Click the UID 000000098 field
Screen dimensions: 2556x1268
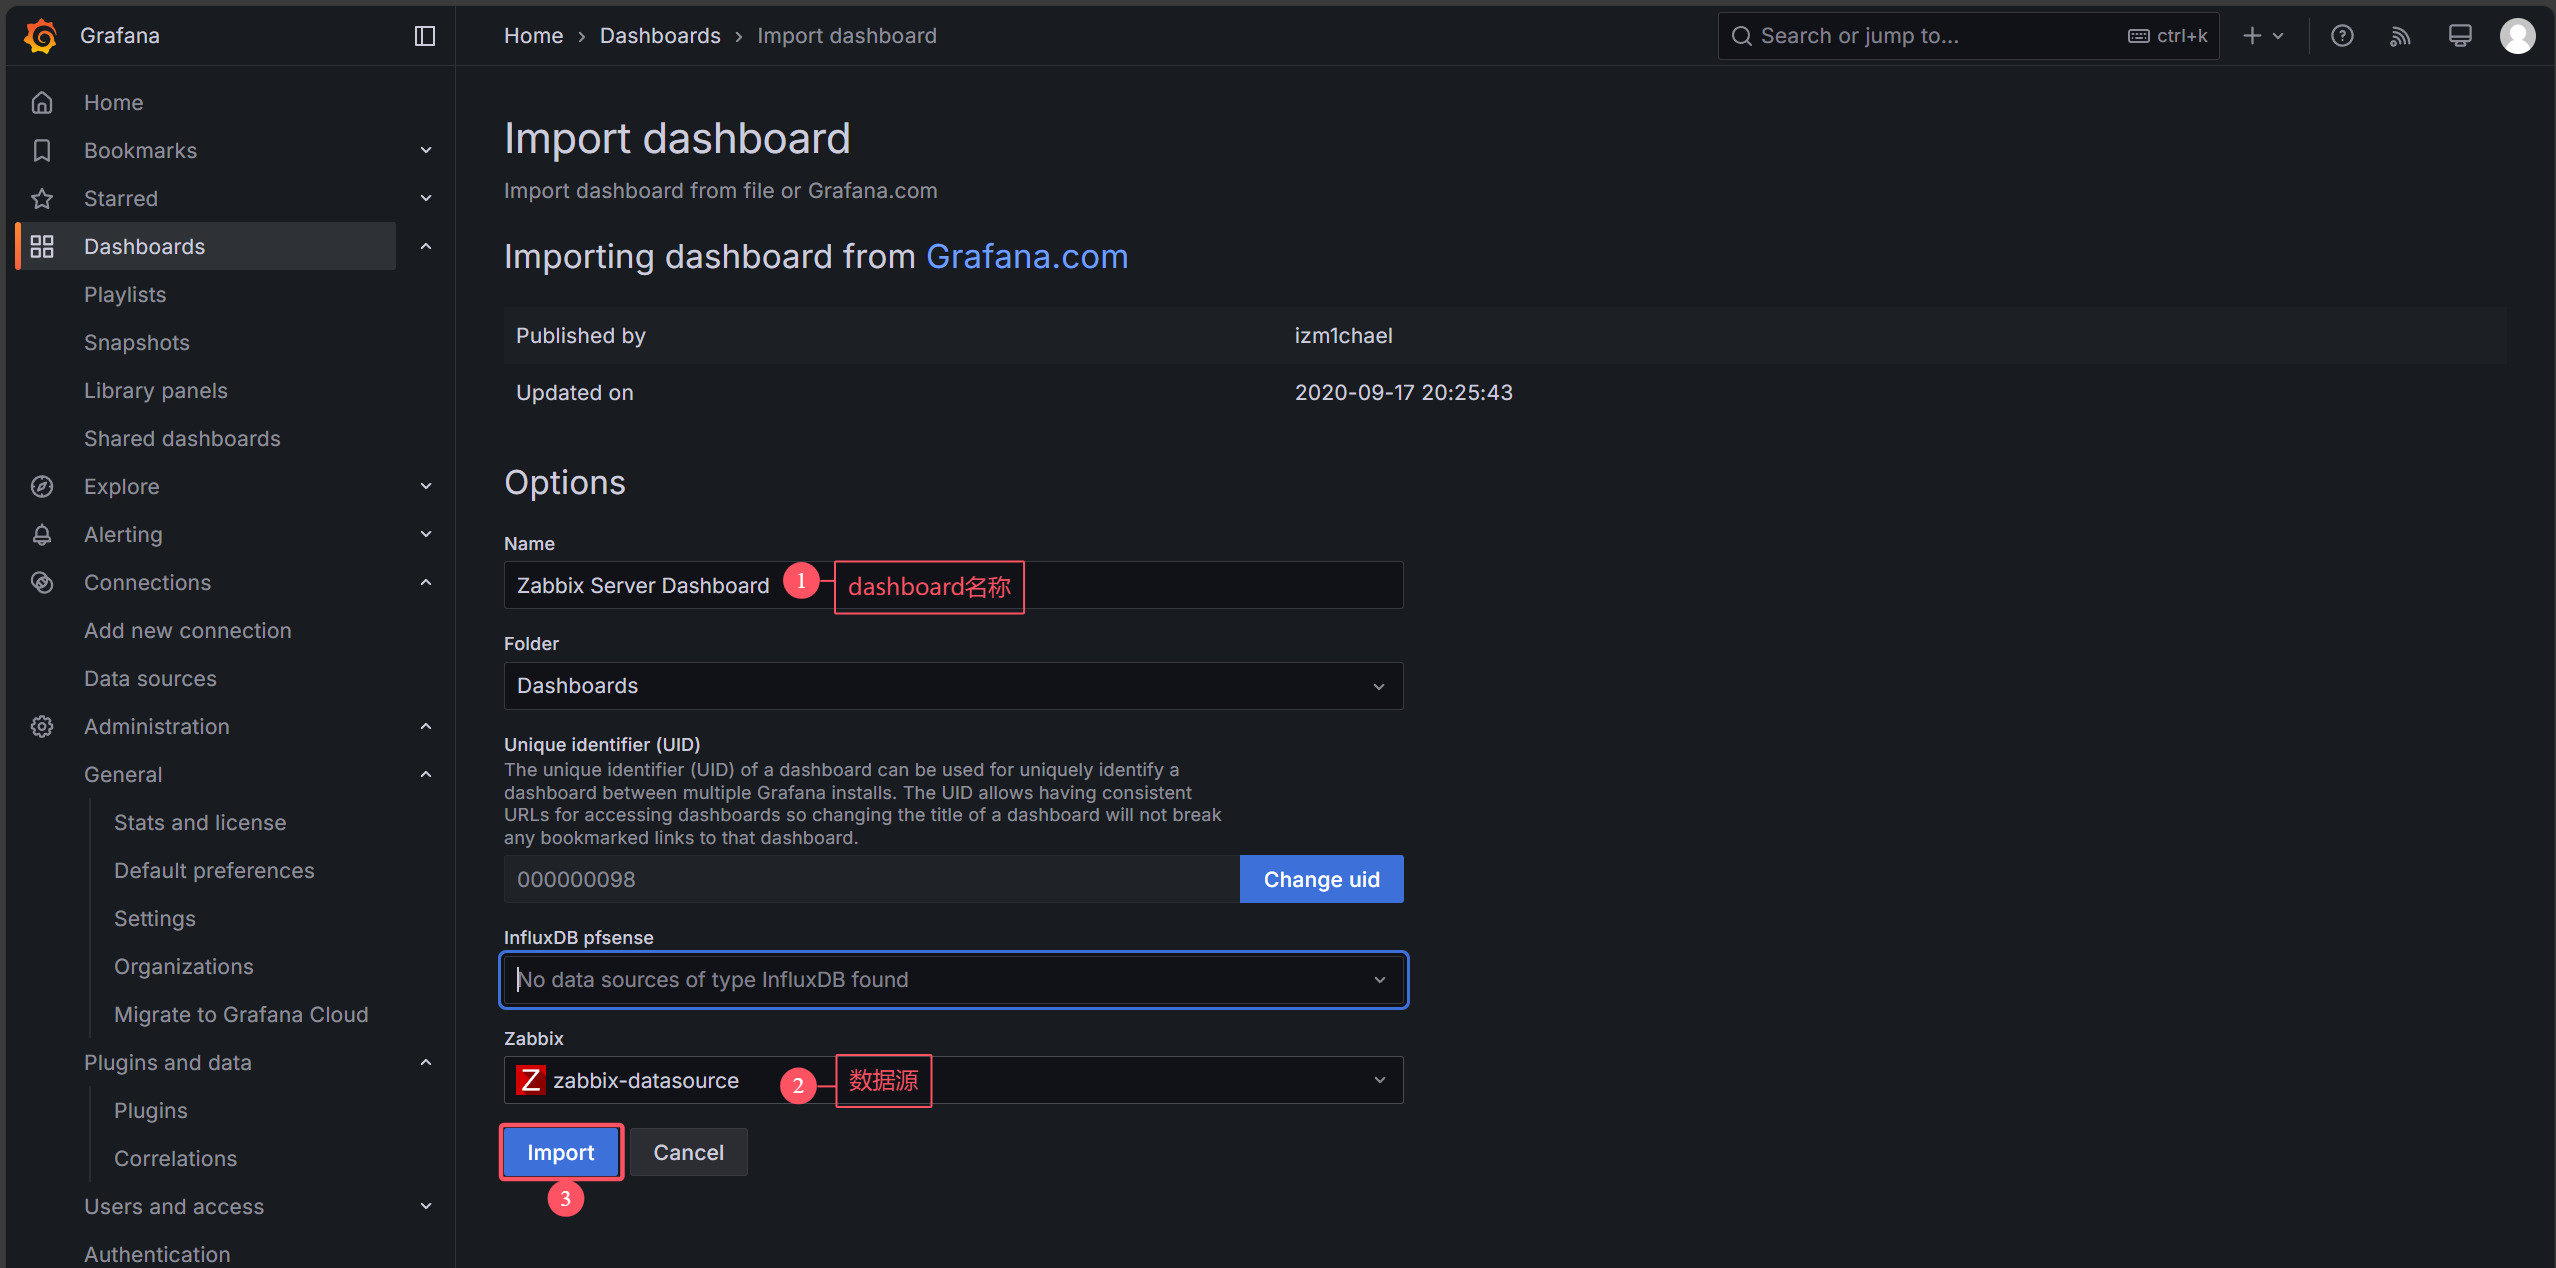[872, 879]
